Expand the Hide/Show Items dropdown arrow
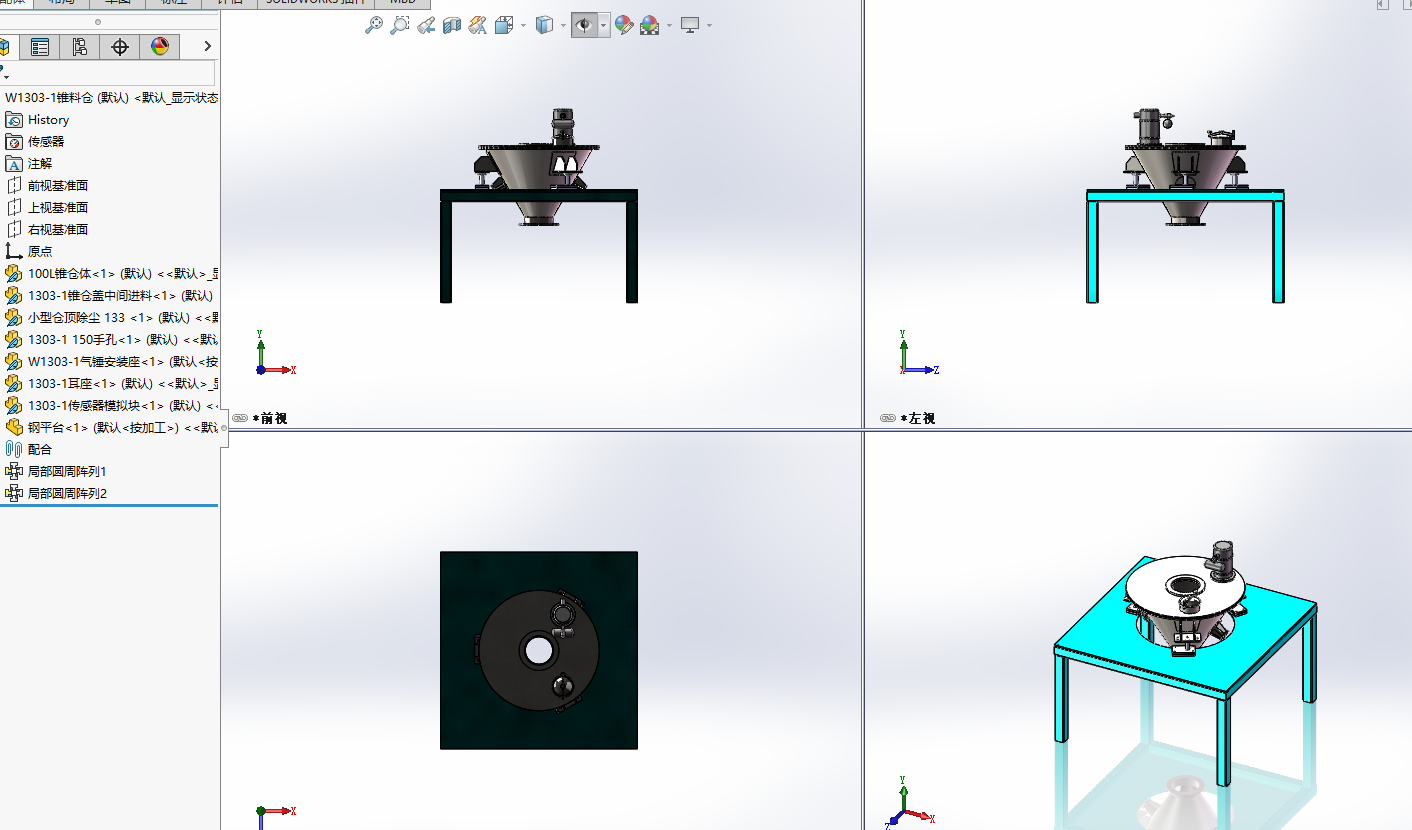The image size is (1412, 830). click(603, 26)
